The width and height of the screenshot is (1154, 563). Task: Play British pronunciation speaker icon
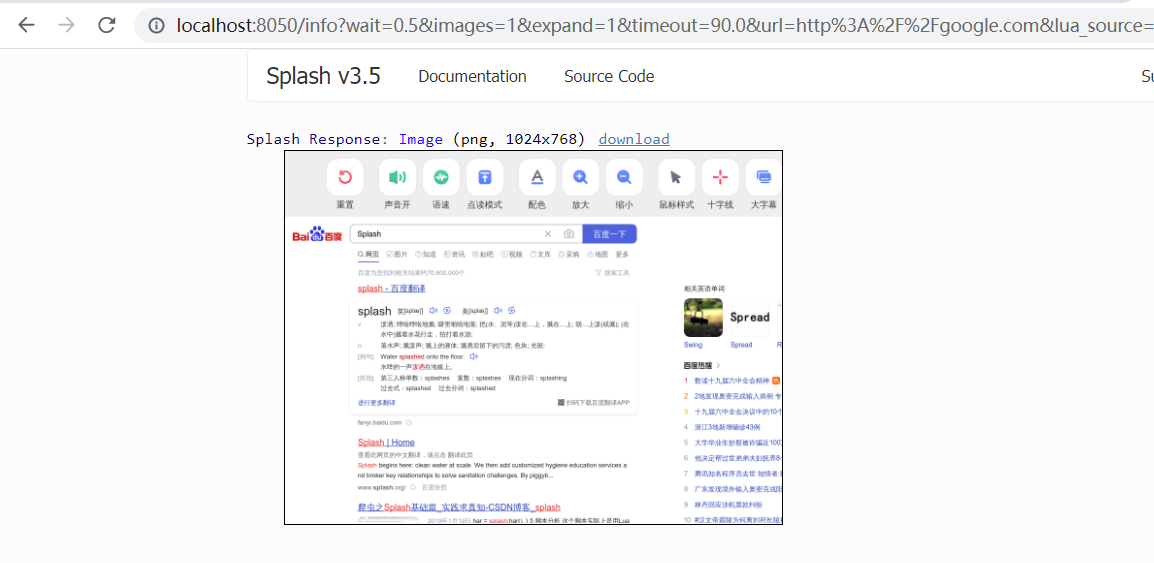tap(433, 311)
